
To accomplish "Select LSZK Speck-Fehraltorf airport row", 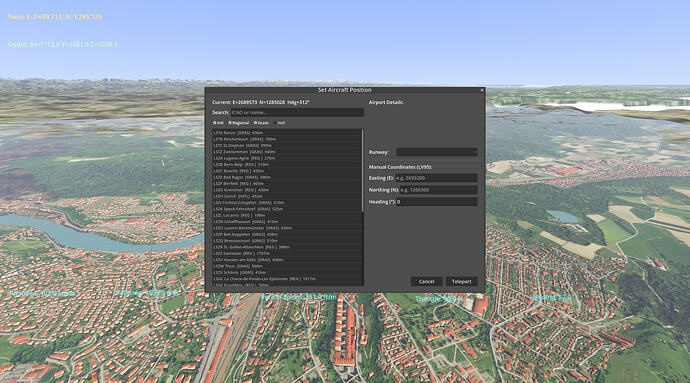I will (x=287, y=209).
